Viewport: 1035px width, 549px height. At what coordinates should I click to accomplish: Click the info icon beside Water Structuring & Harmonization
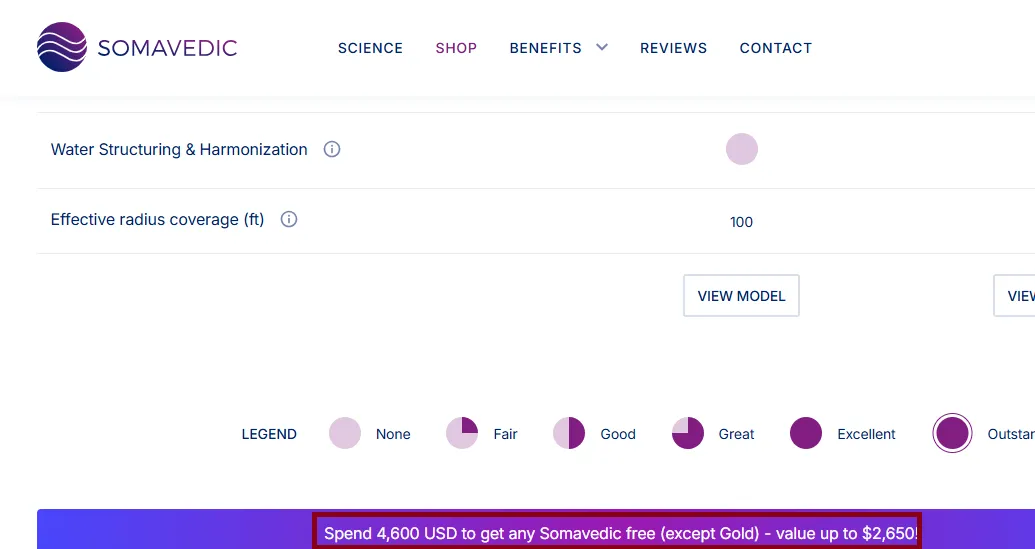point(332,149)
